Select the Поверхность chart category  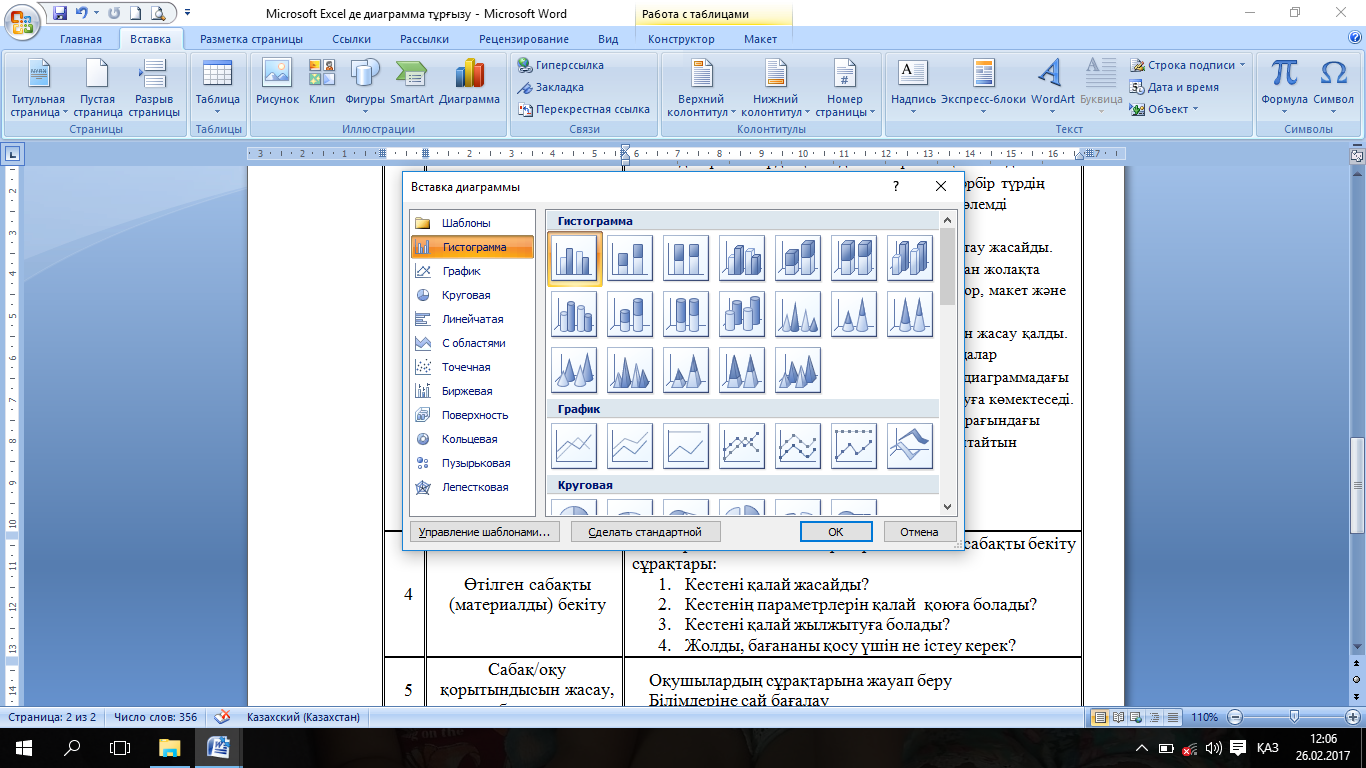tap(472, 415)
